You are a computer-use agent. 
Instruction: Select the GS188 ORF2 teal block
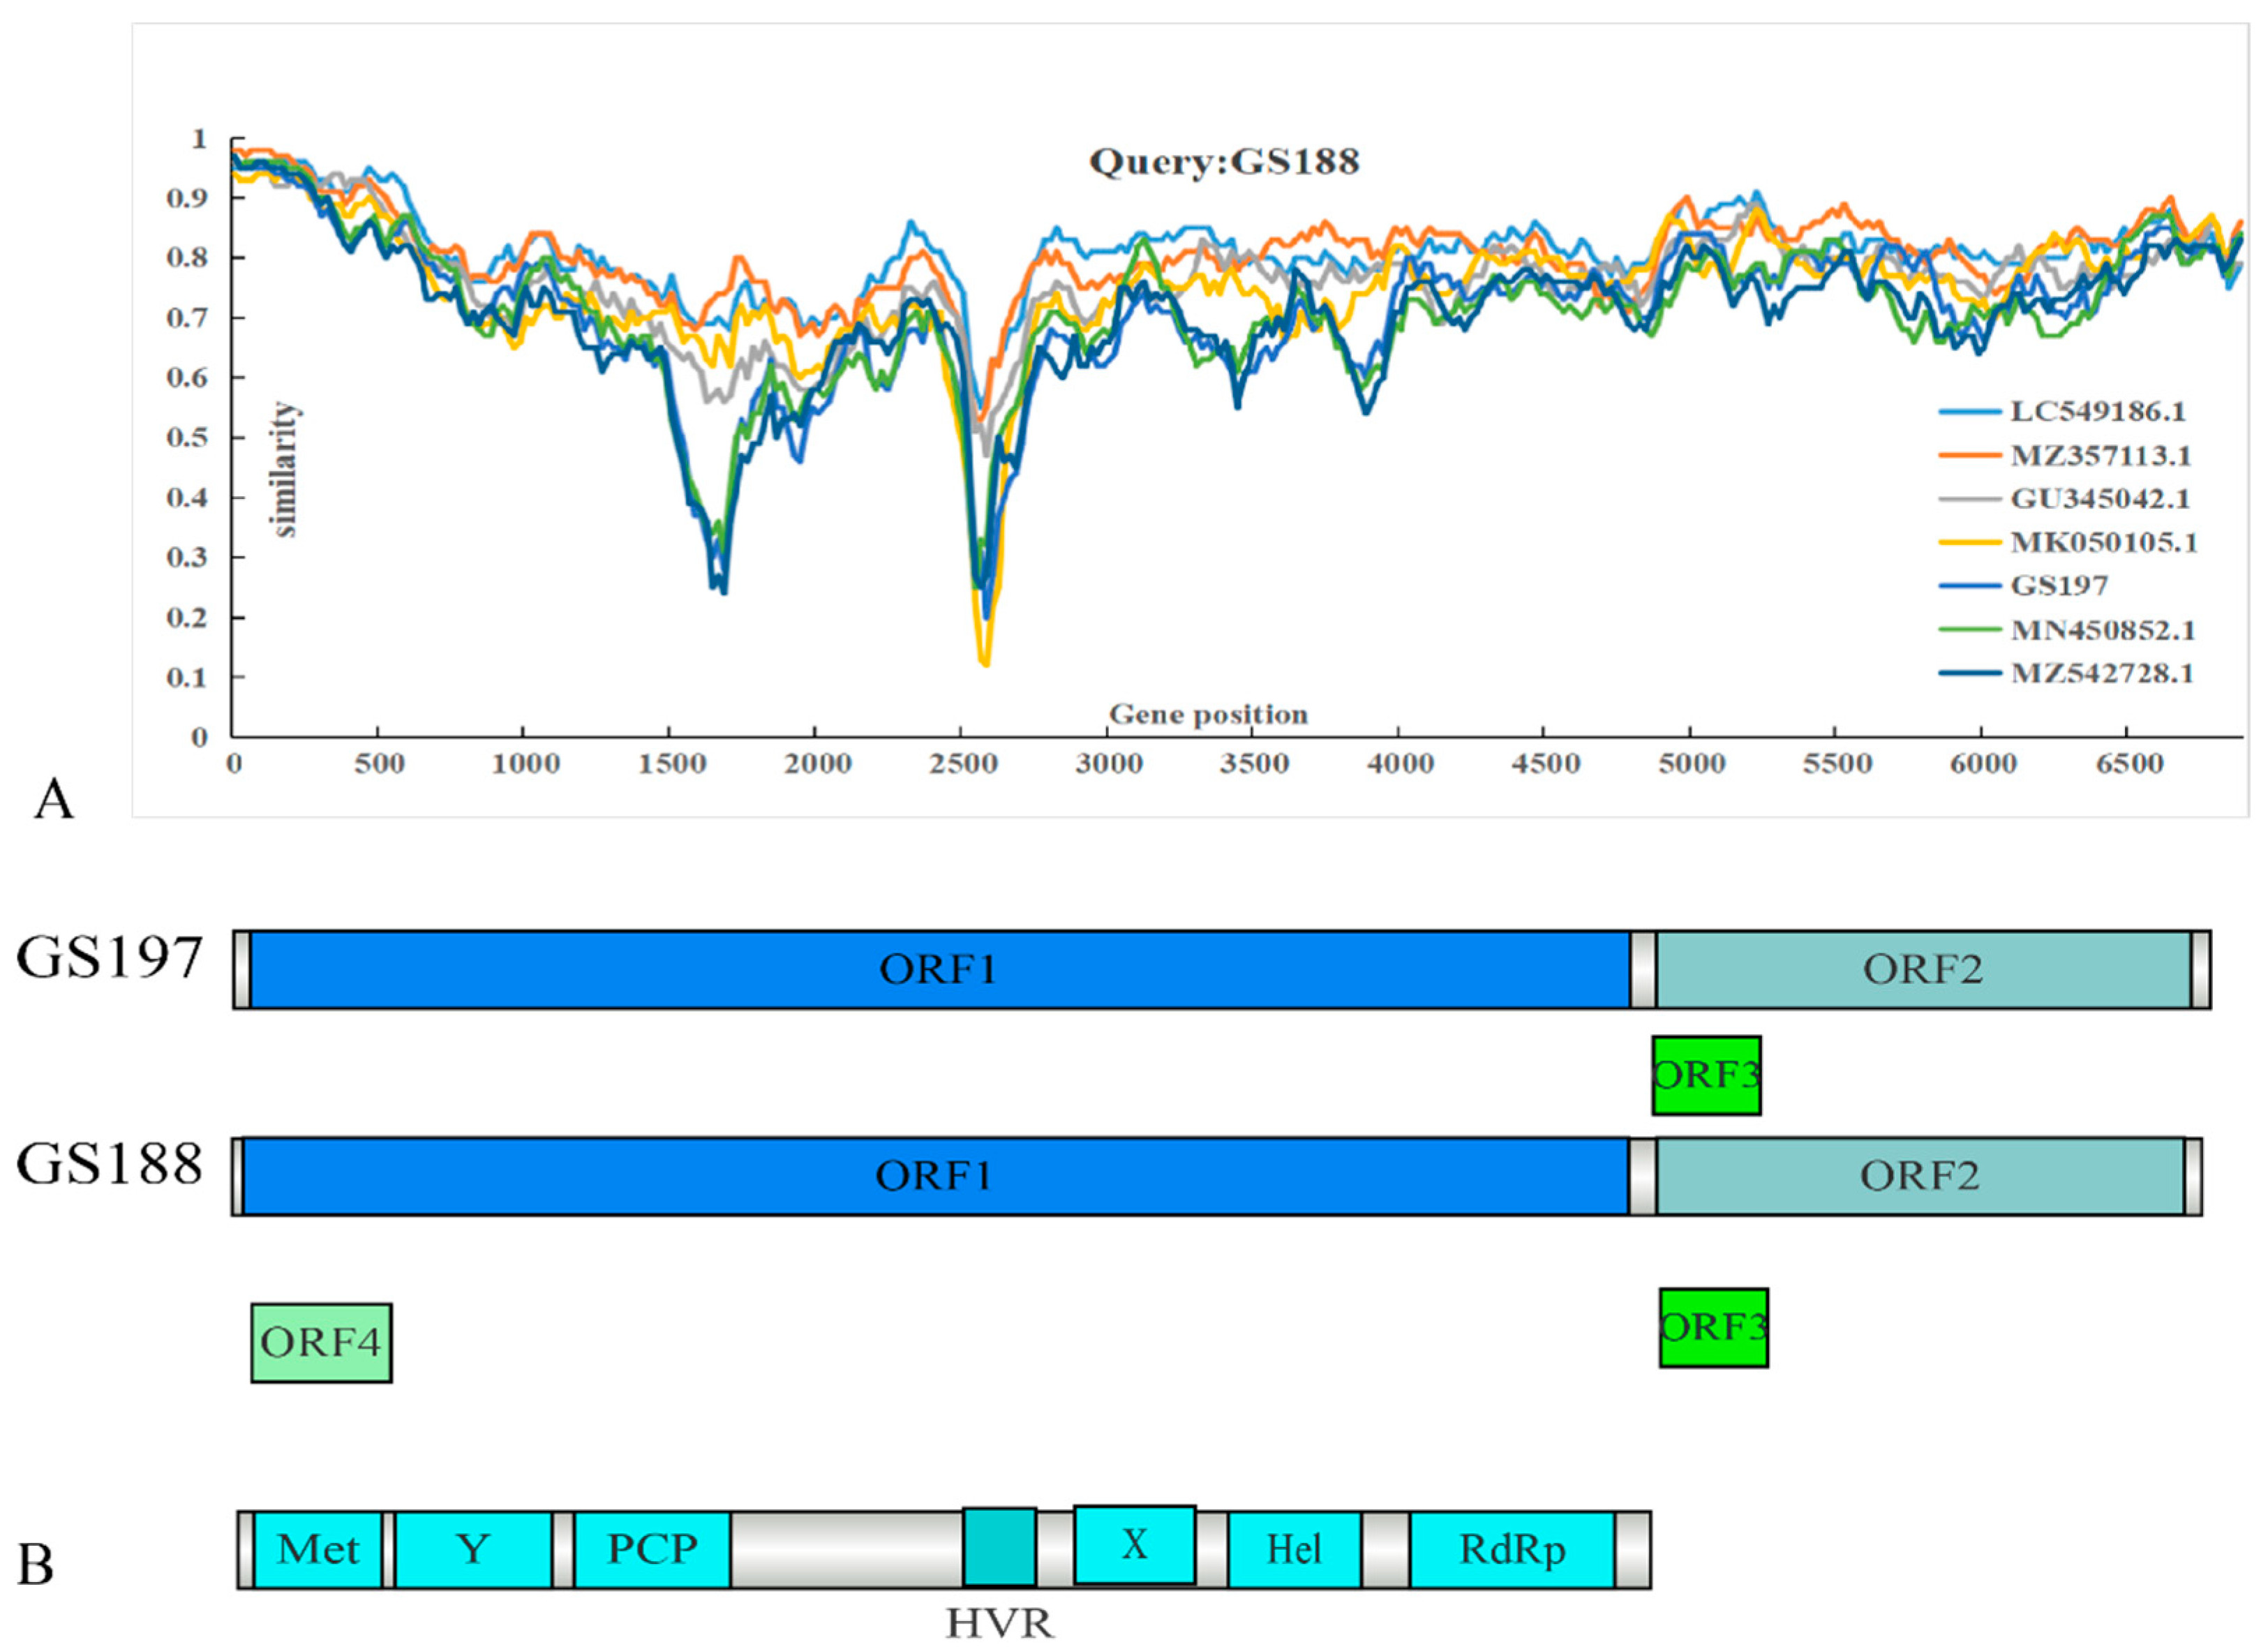pos(1919,1176)
